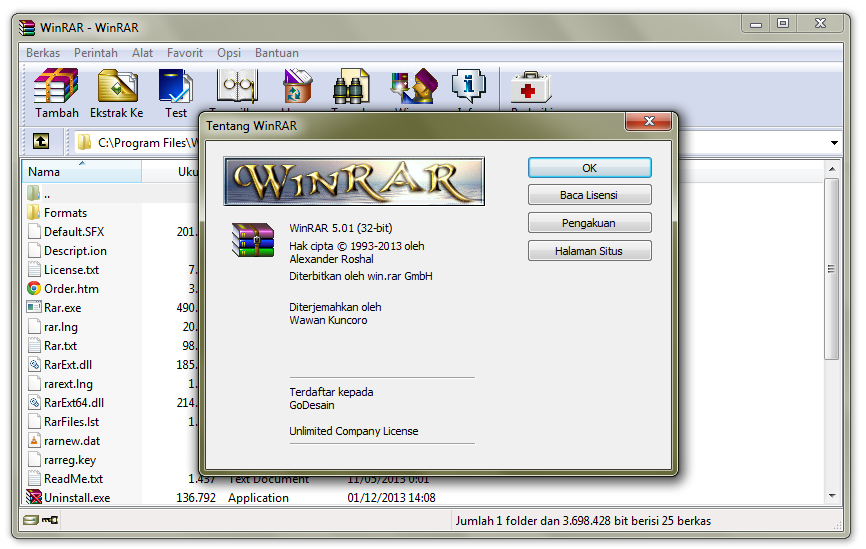Click the Ekstrak Ke toolbar icon
Screen dimensions: 866x549
pyautogui.click(x=118, y=86)
